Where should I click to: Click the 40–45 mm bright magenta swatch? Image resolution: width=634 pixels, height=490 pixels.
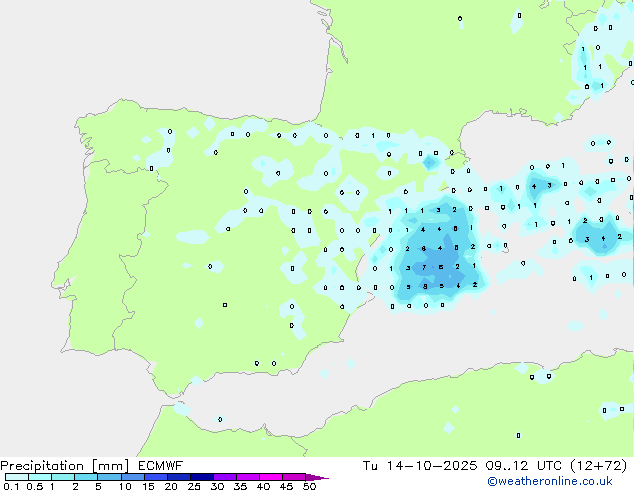click(x=271, y=477)
